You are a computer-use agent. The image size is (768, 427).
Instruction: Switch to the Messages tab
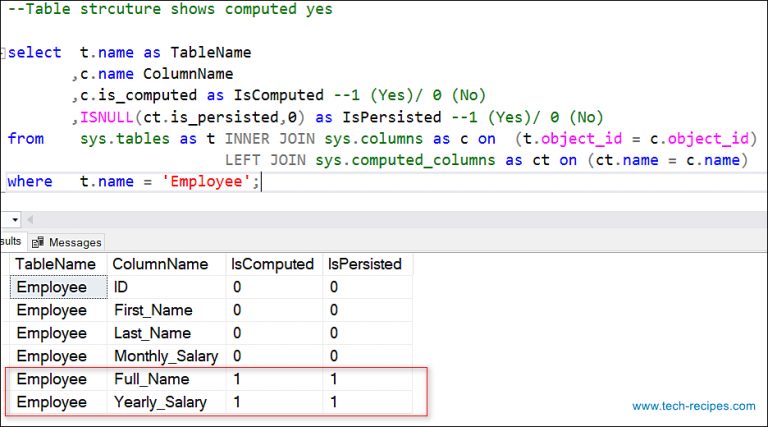pos(66,242)
